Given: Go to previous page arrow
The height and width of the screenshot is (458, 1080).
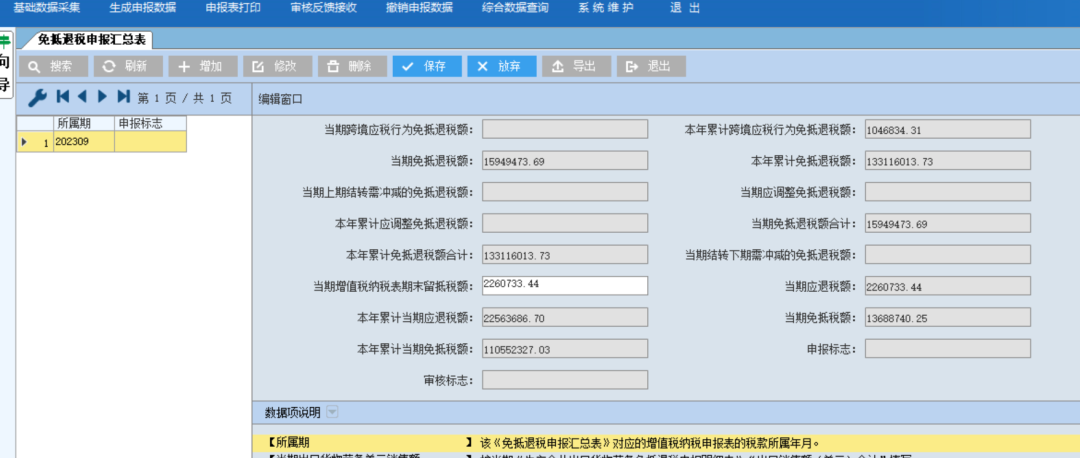Looking at the screenshot, I should [x=82, y=97].
